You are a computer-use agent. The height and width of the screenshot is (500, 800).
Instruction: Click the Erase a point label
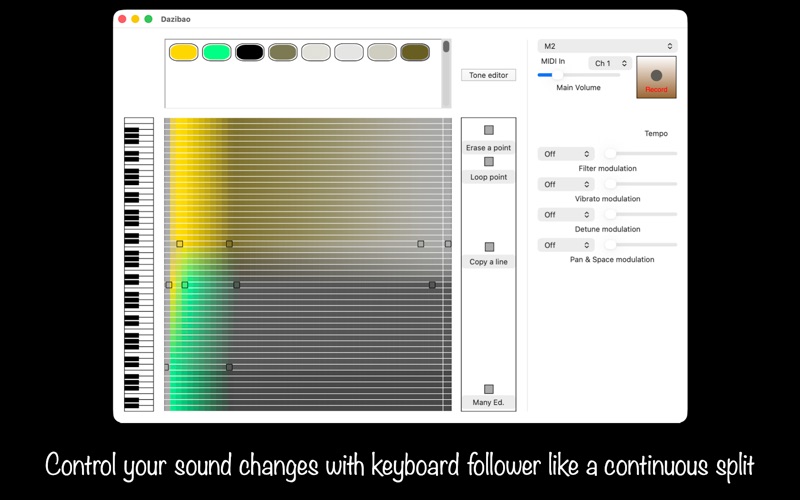488,147
